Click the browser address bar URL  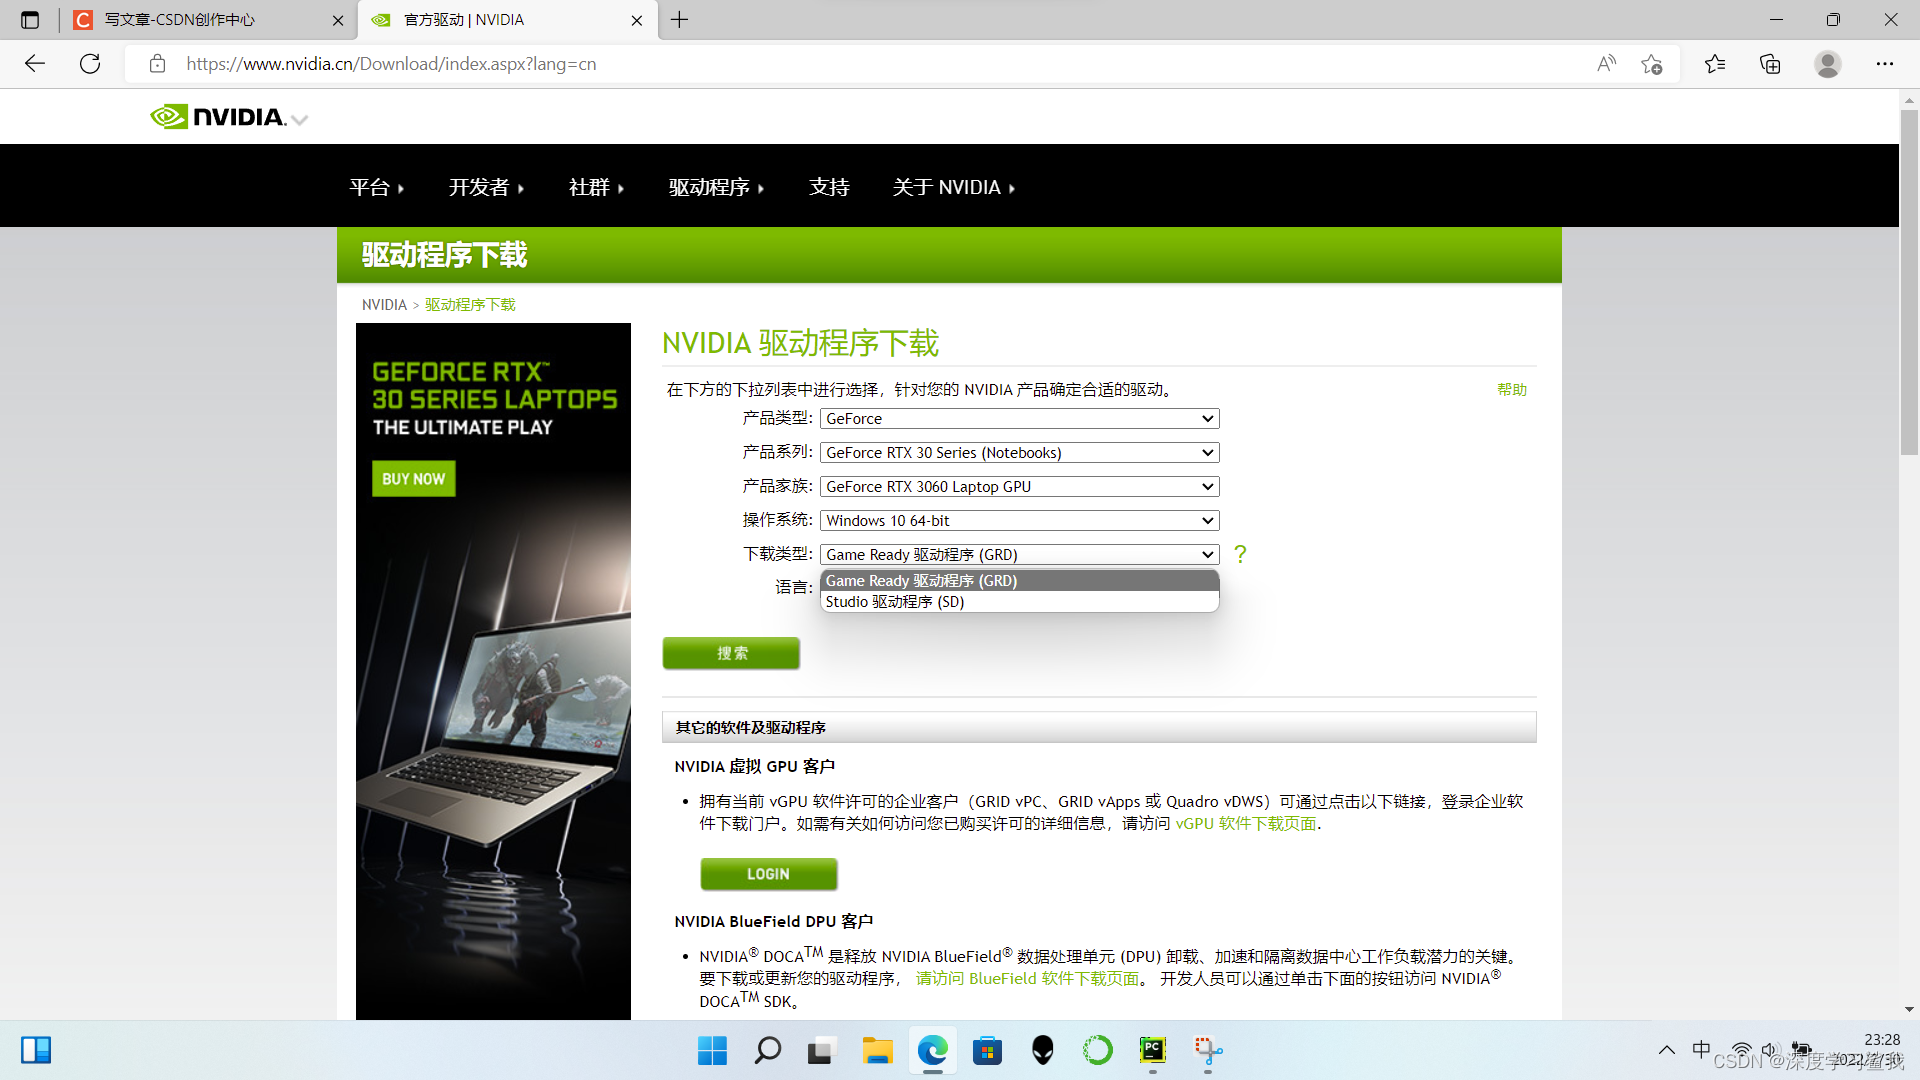pos(391,64)
